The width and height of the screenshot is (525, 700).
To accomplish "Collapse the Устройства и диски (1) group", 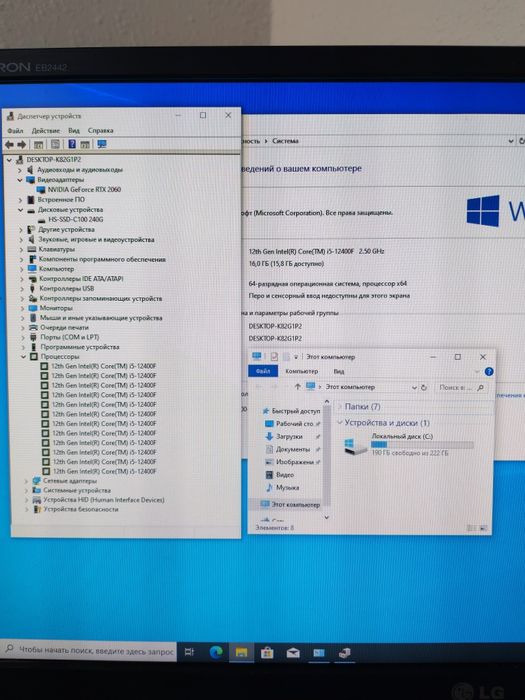I will pyautogui.click(x=340, y=422).
